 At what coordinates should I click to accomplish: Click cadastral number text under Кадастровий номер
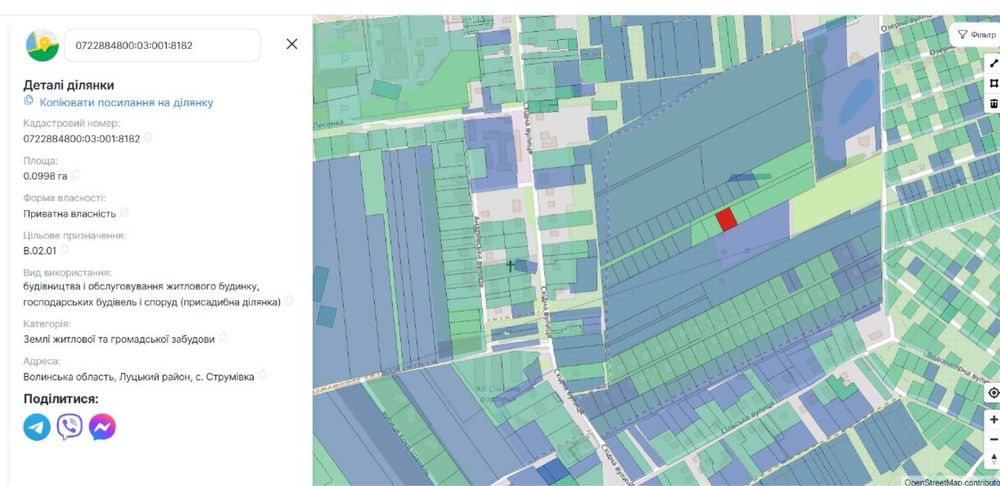[x=82, y=138]
